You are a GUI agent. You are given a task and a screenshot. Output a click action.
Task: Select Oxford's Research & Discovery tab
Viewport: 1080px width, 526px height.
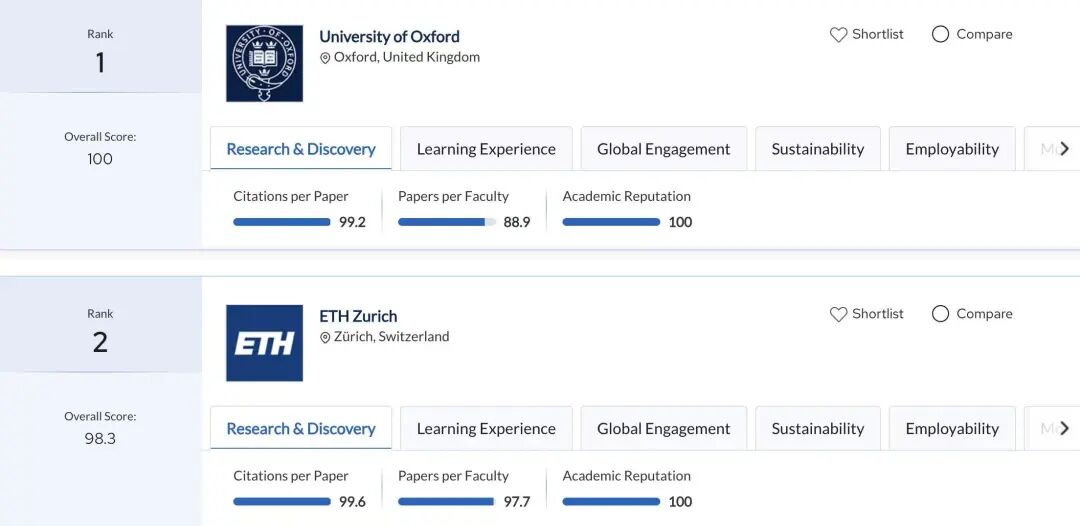click(301, 149)
